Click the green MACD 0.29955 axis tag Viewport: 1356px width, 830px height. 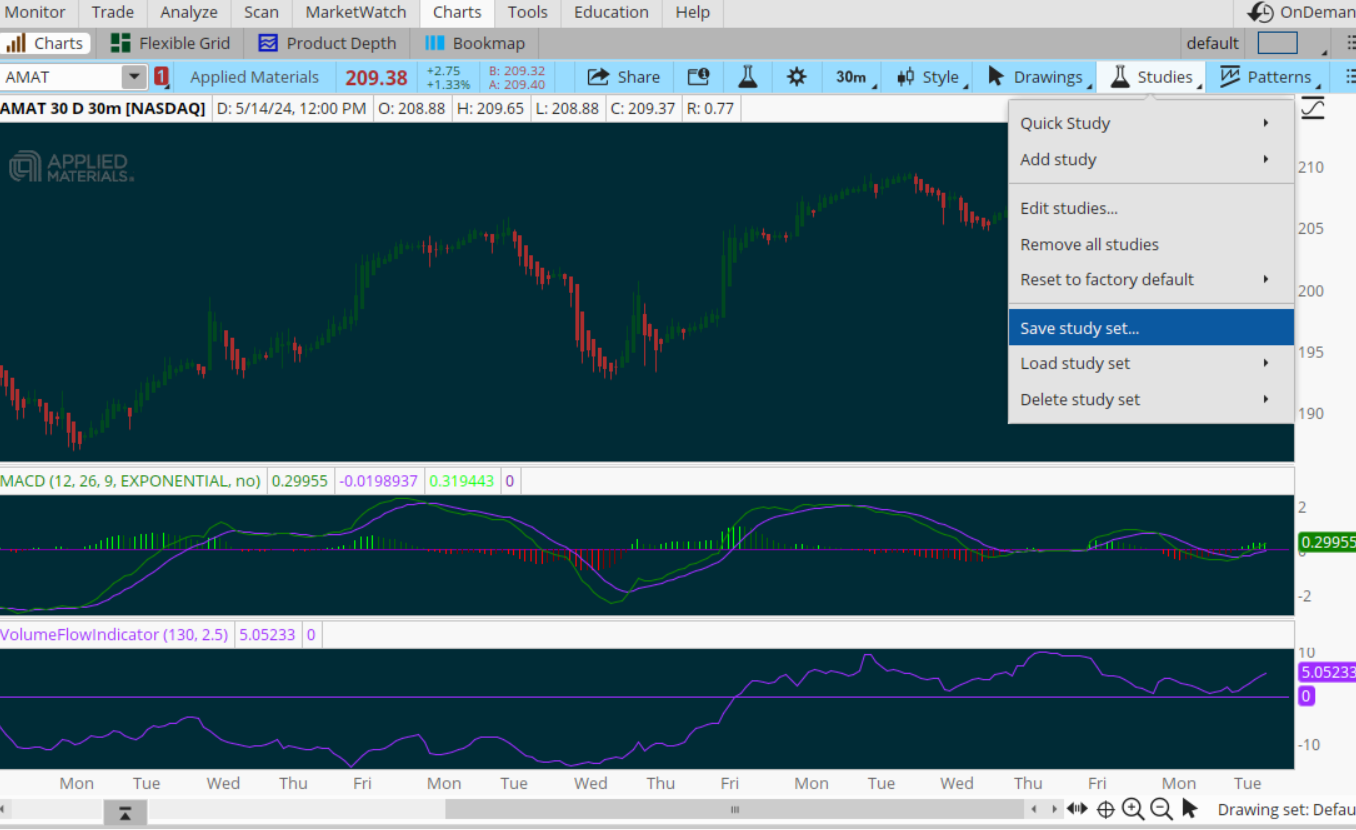pyautogui.click(x=1327, y=543)
